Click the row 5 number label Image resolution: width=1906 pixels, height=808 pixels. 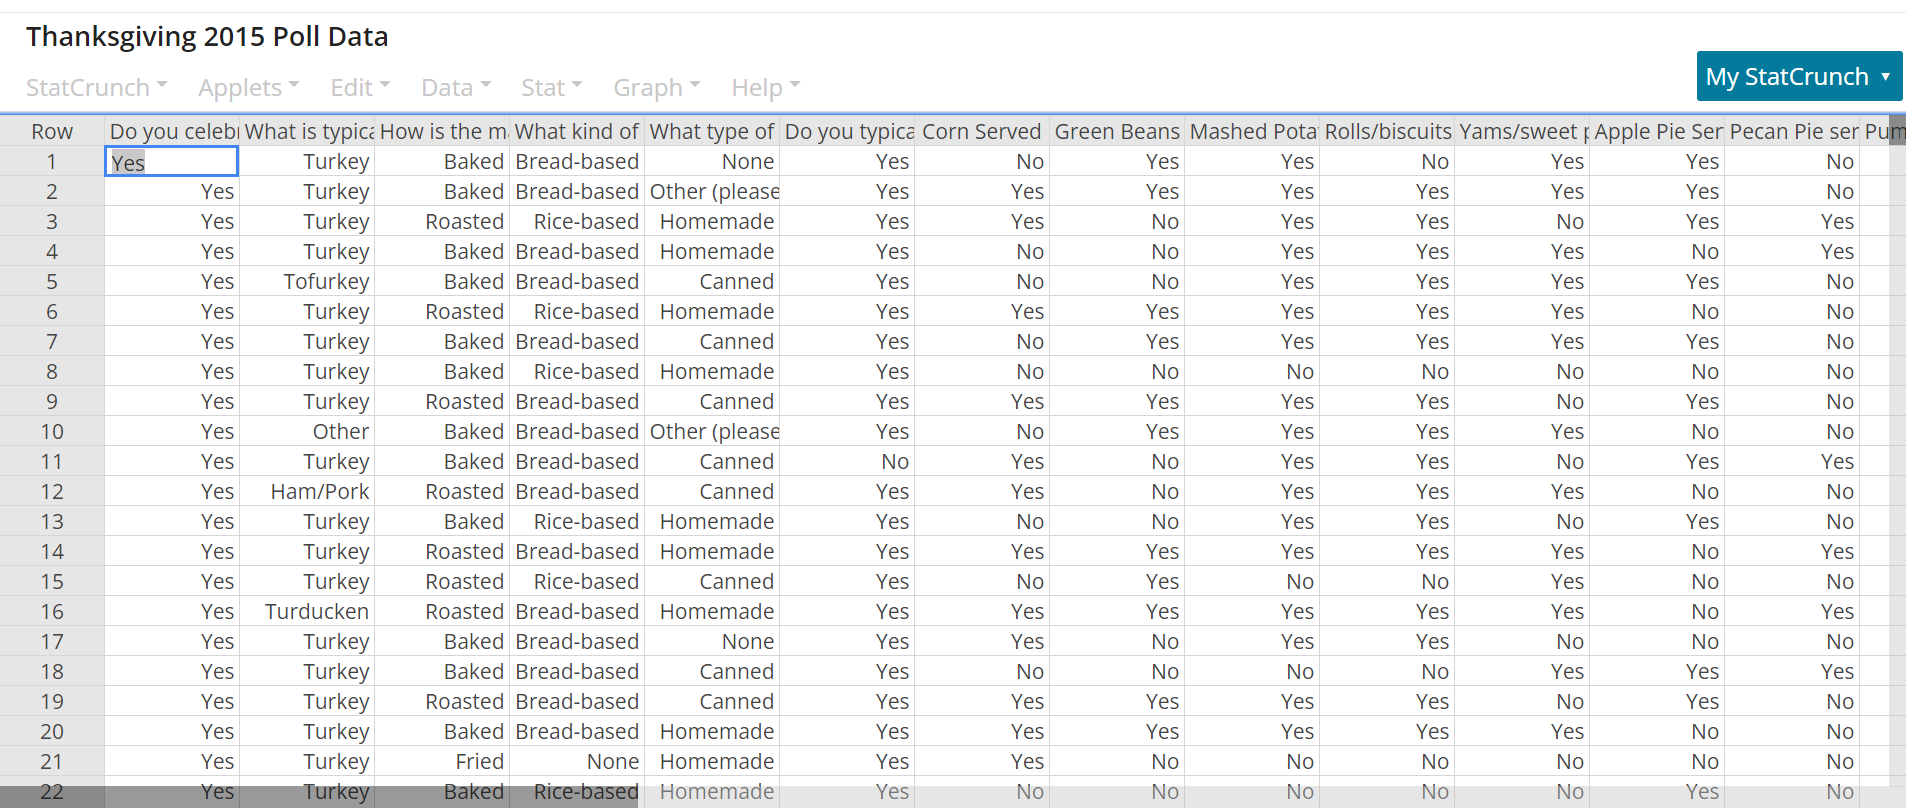[51, 281]
